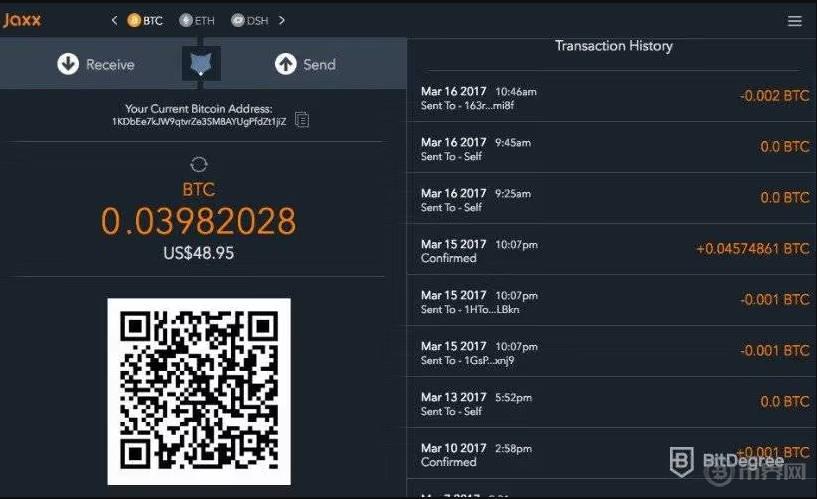Click the ShapeShift fox icon
Viewport: 817px width, 499px height.
(201, 64)
